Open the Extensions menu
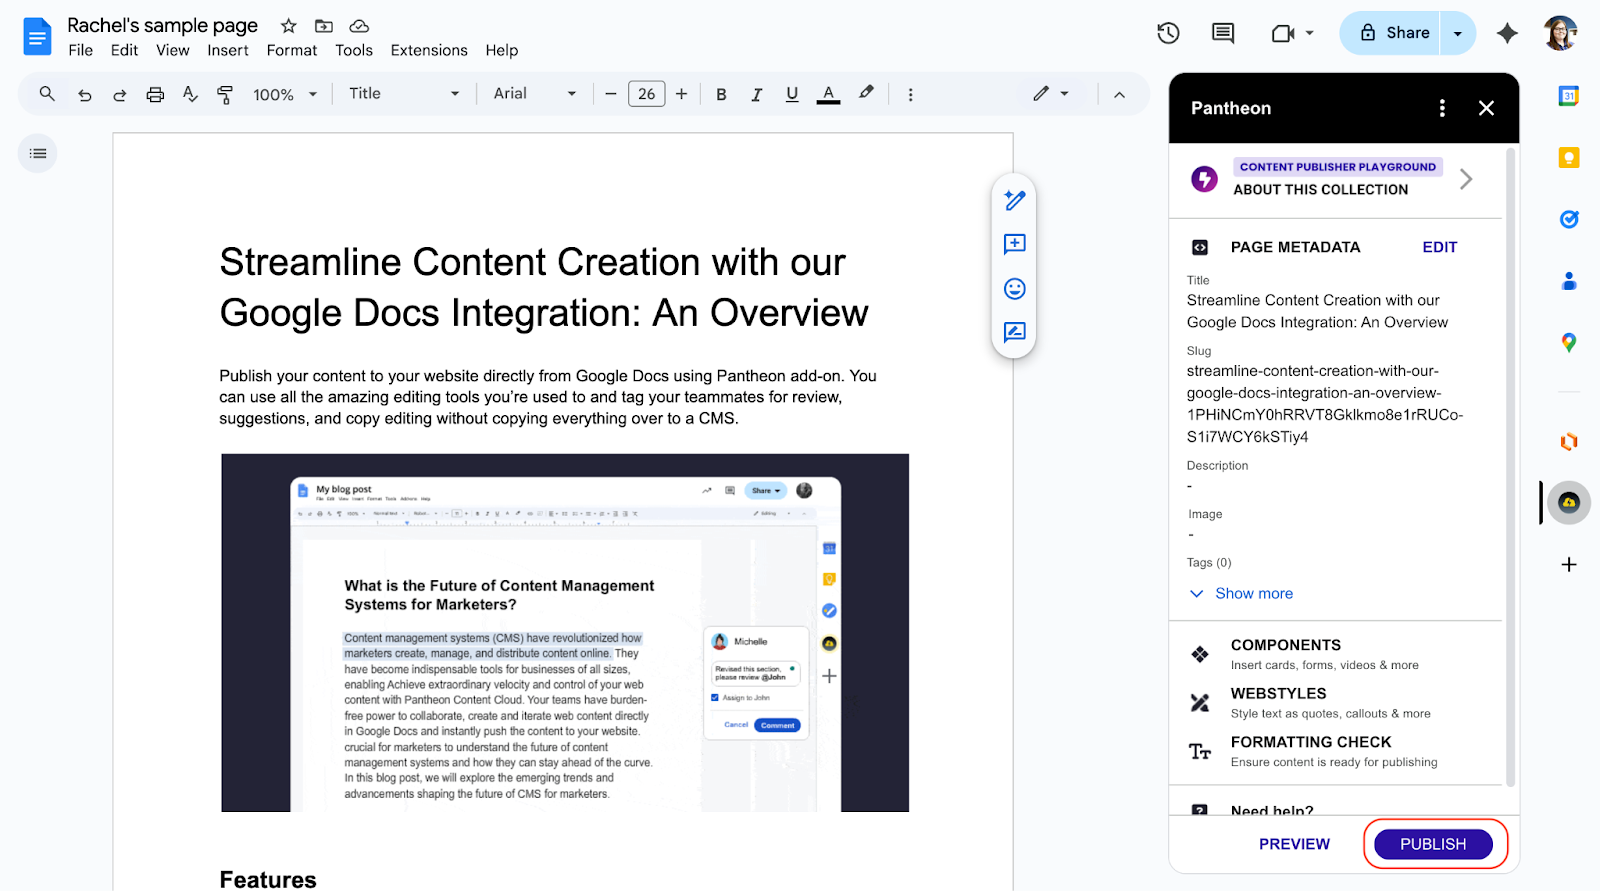Image resolution: width=1600 pixels, height=891 pixels. pyautogui.click(x=429, y=50)
